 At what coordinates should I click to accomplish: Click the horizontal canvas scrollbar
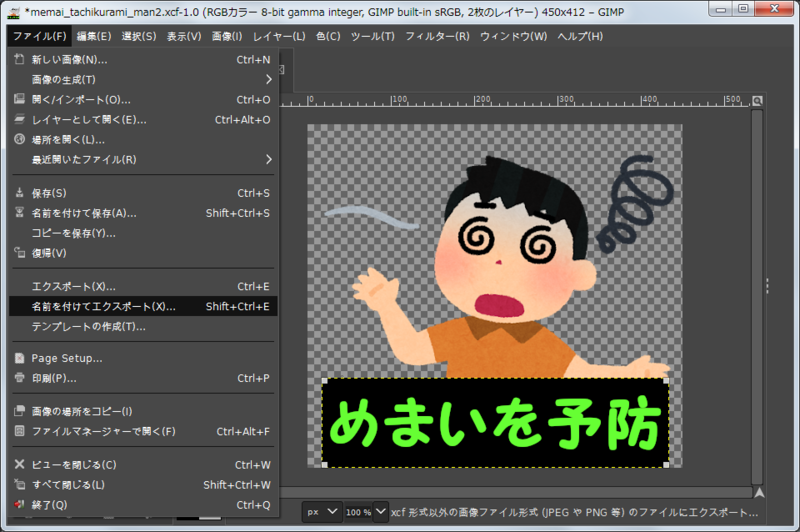[516, 492]
